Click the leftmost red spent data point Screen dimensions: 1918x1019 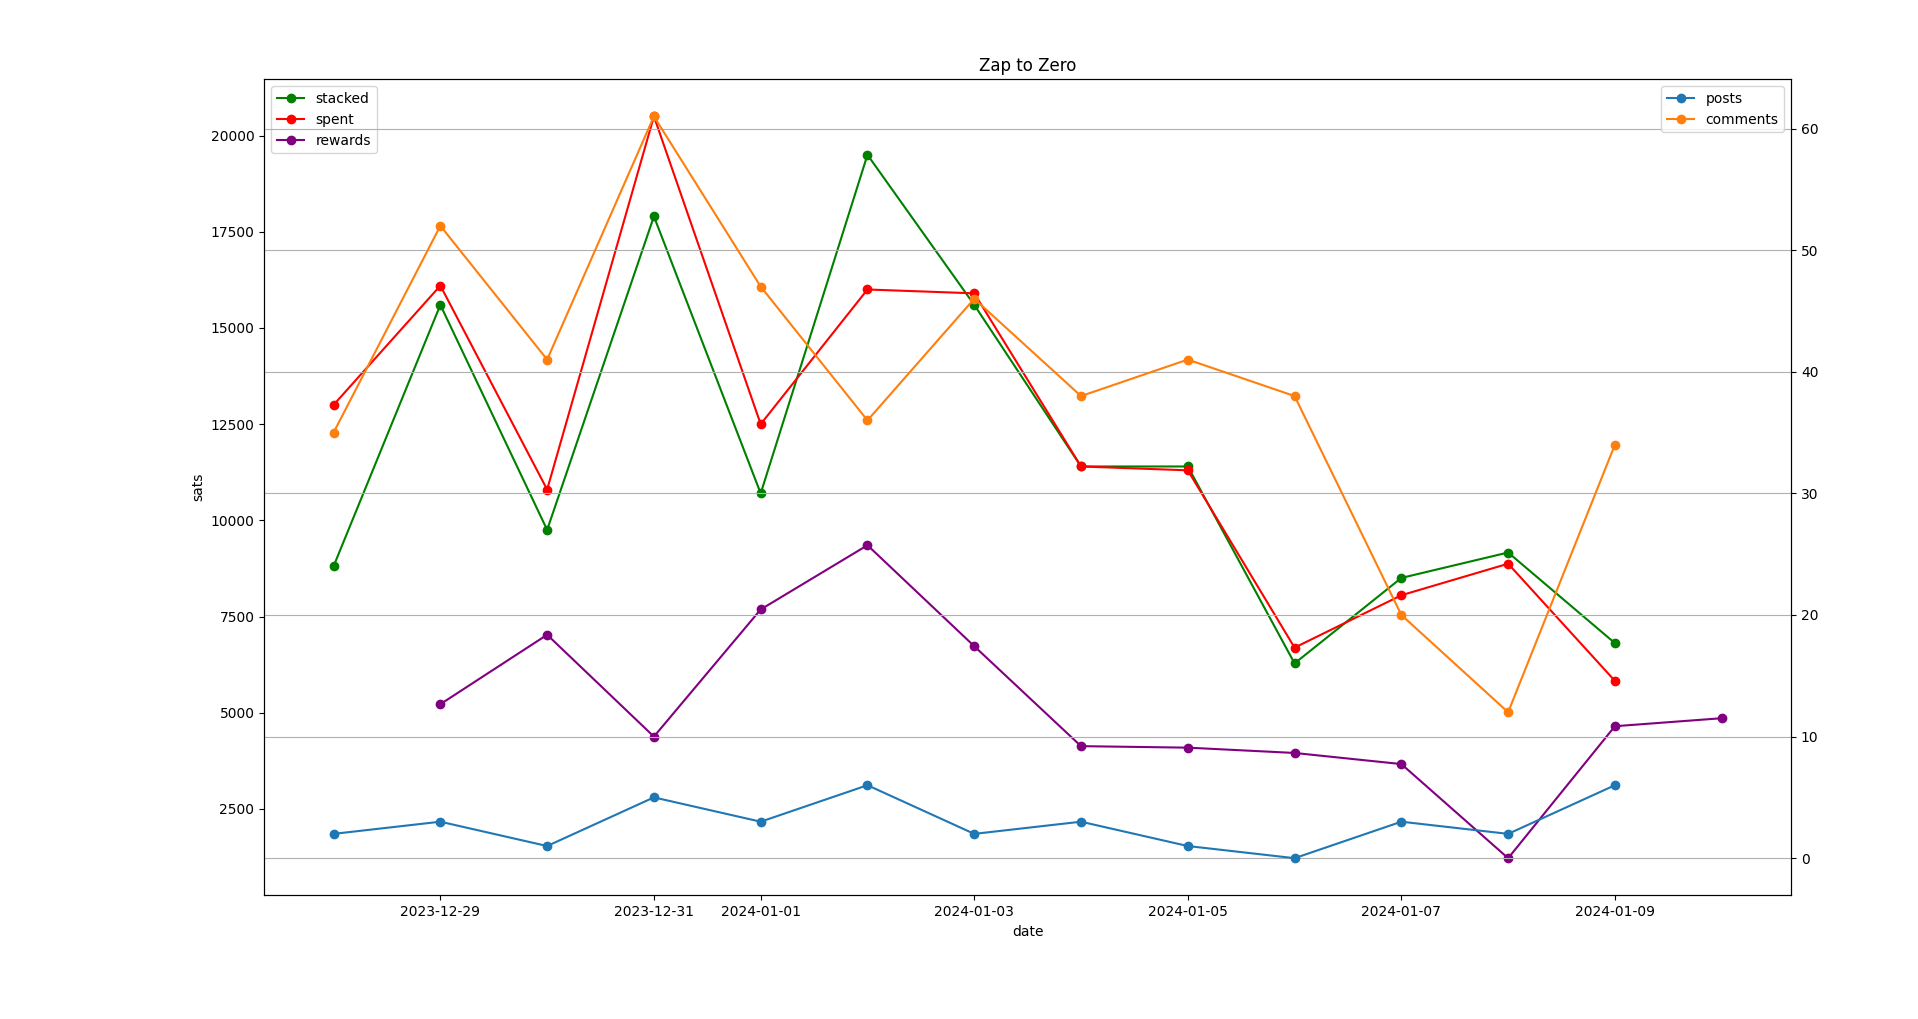(334, 405)
